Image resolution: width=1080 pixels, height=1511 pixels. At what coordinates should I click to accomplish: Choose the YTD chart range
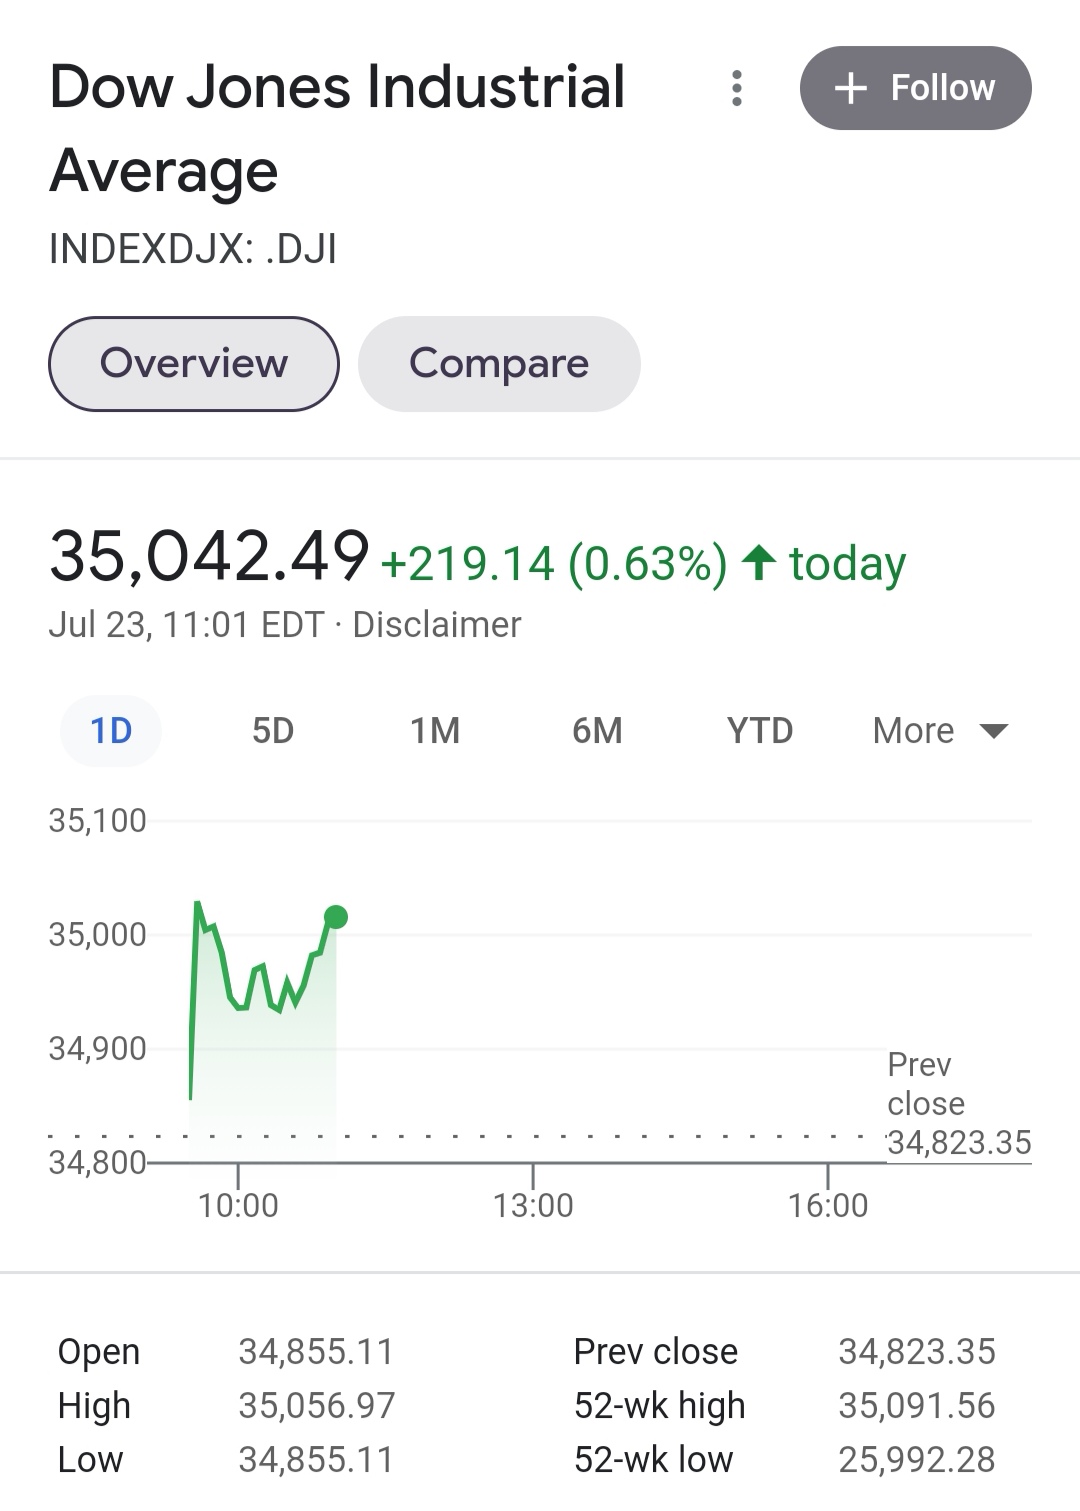click(x=760, y=731)
